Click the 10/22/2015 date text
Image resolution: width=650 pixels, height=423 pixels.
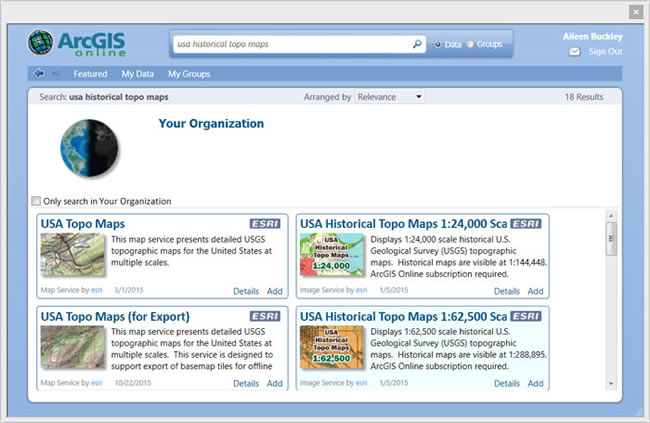[133, 383]
